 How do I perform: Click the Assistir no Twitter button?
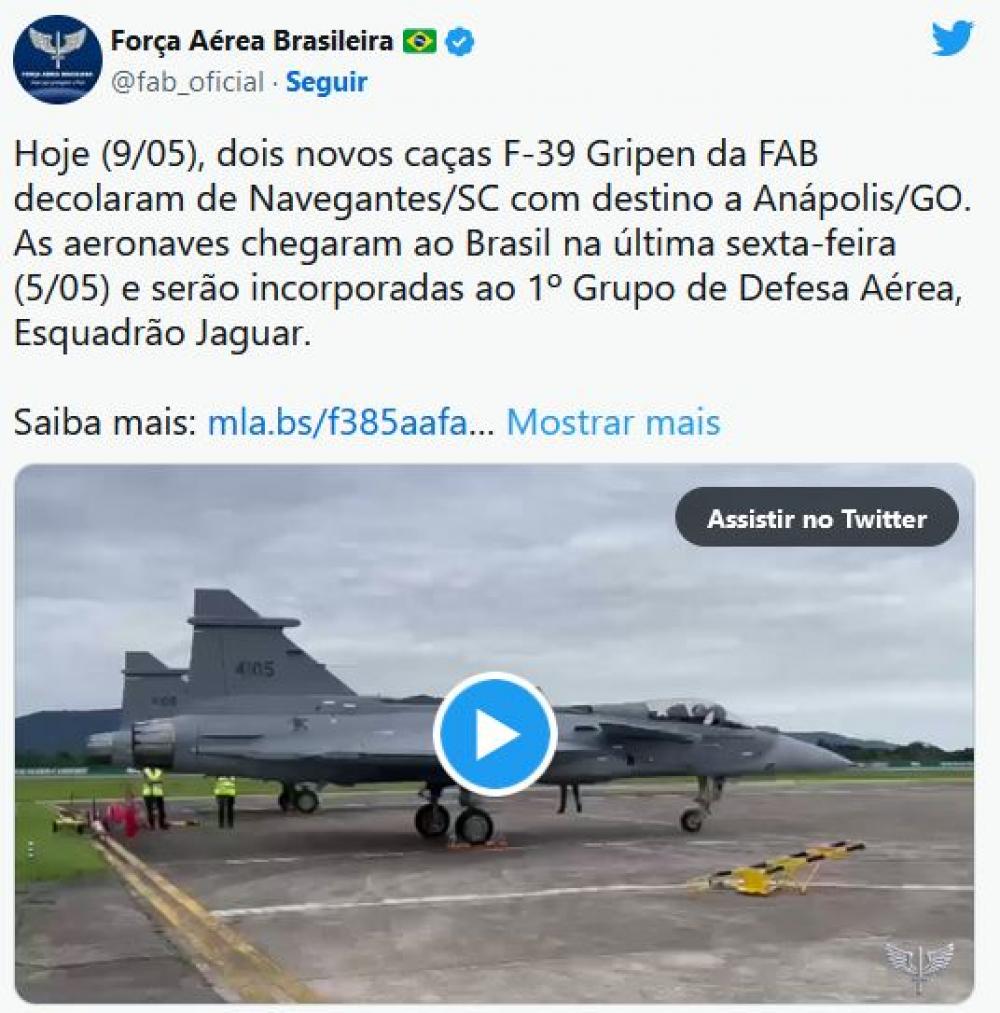pos(817,518)
